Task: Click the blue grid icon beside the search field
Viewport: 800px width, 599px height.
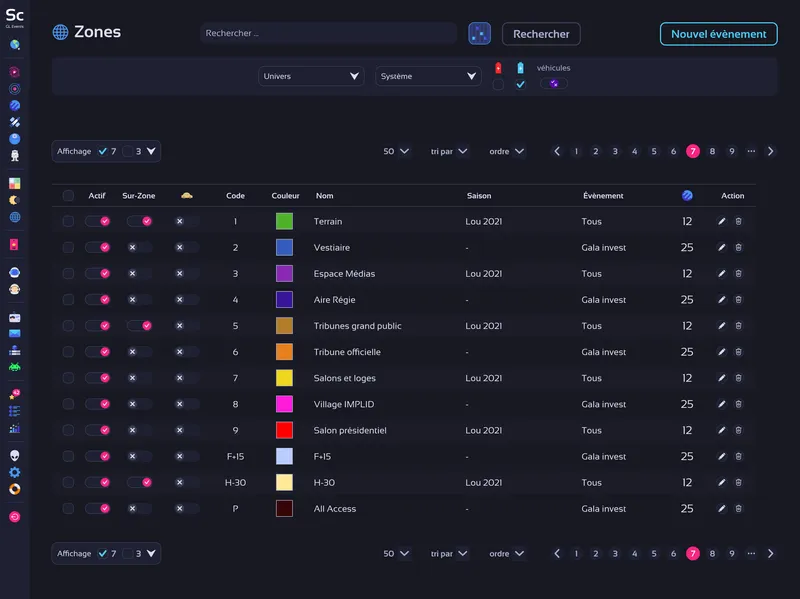Action: point(479,34)
